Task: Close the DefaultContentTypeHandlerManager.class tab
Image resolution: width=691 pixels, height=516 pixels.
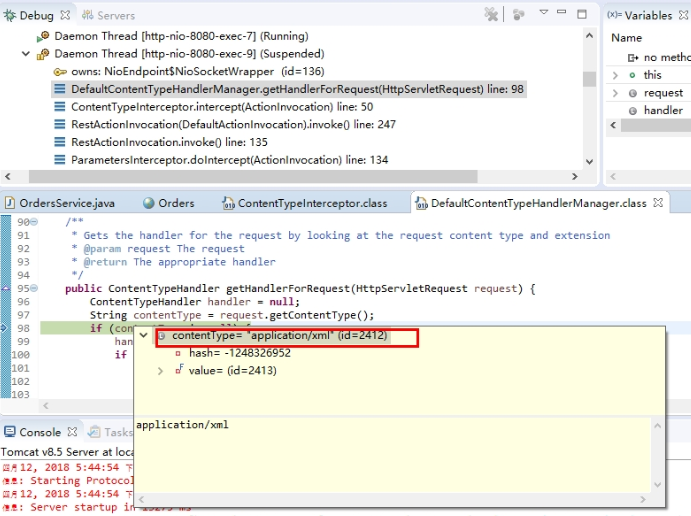Action: (x=658, y=203)
